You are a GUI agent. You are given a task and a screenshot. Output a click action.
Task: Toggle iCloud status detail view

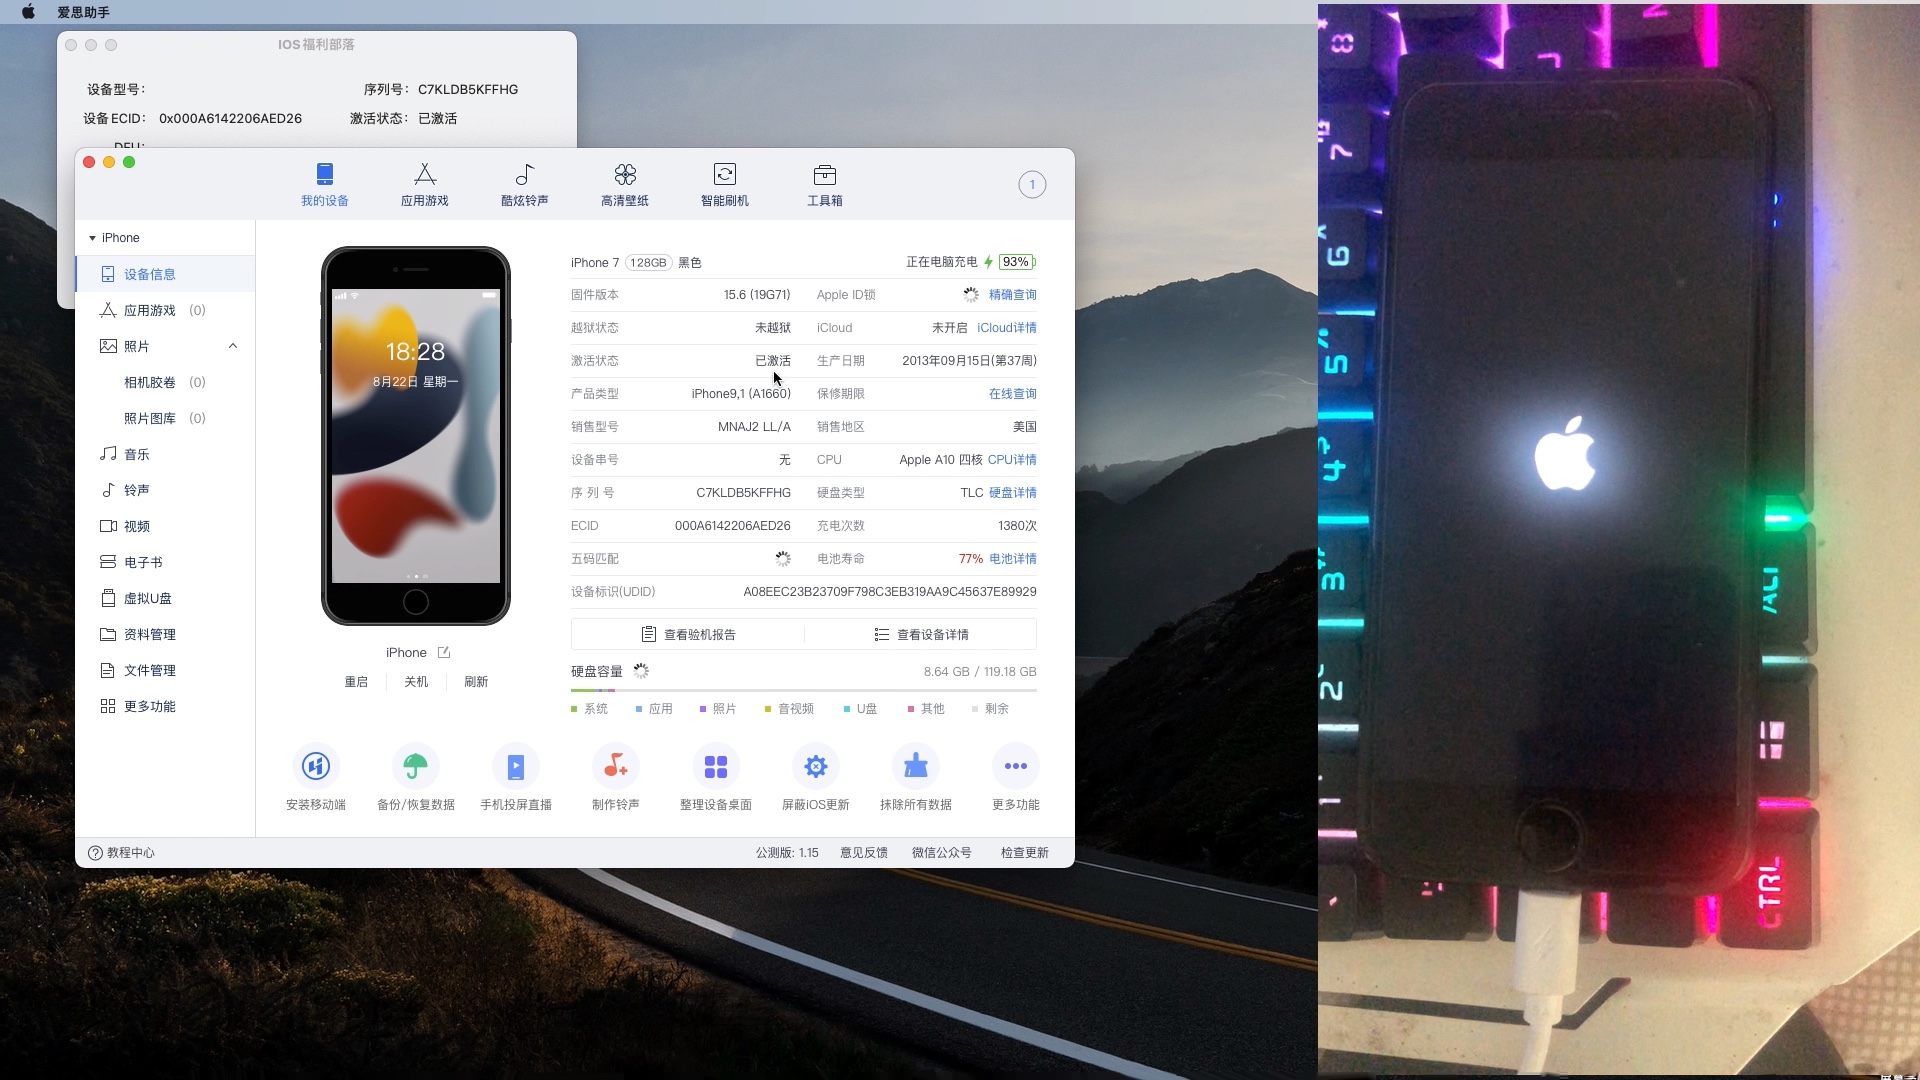[1007, 327]
